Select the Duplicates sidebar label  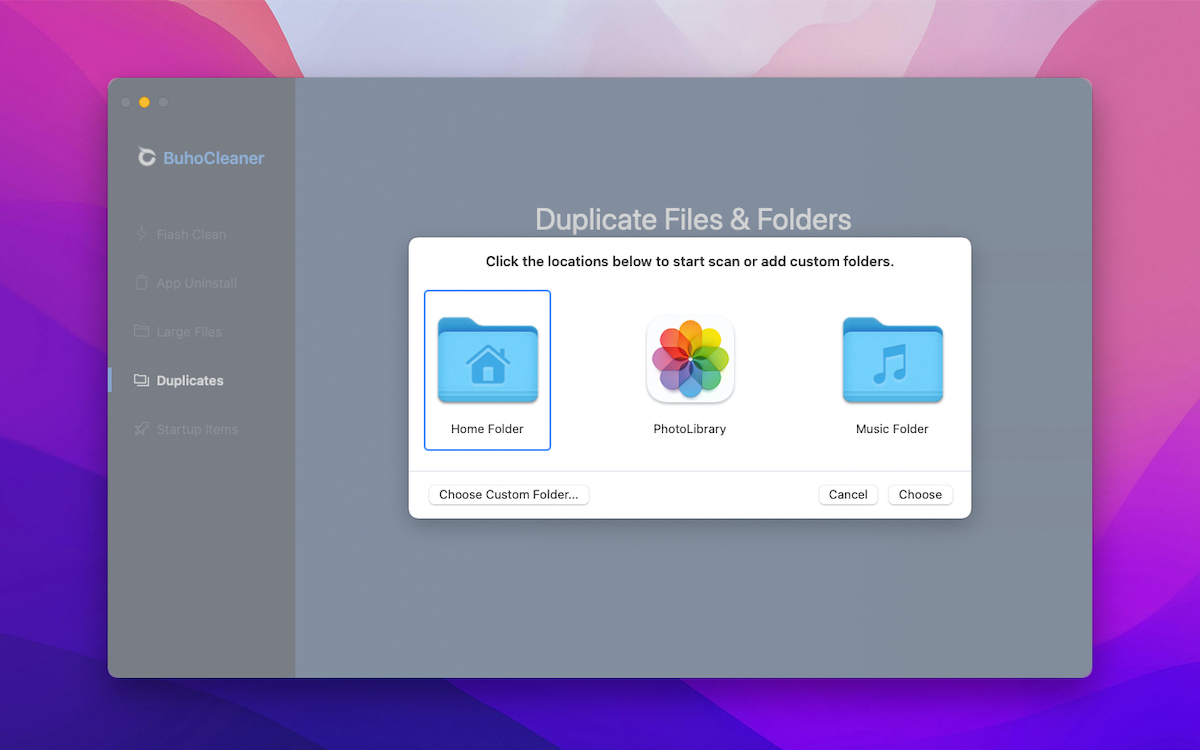pos(190,381)
